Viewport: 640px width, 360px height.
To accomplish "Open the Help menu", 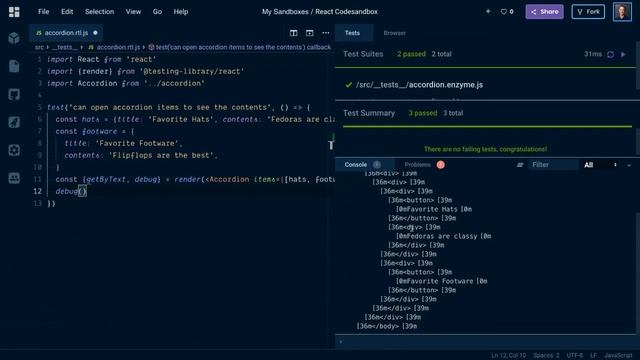I will tap(180, 12).
